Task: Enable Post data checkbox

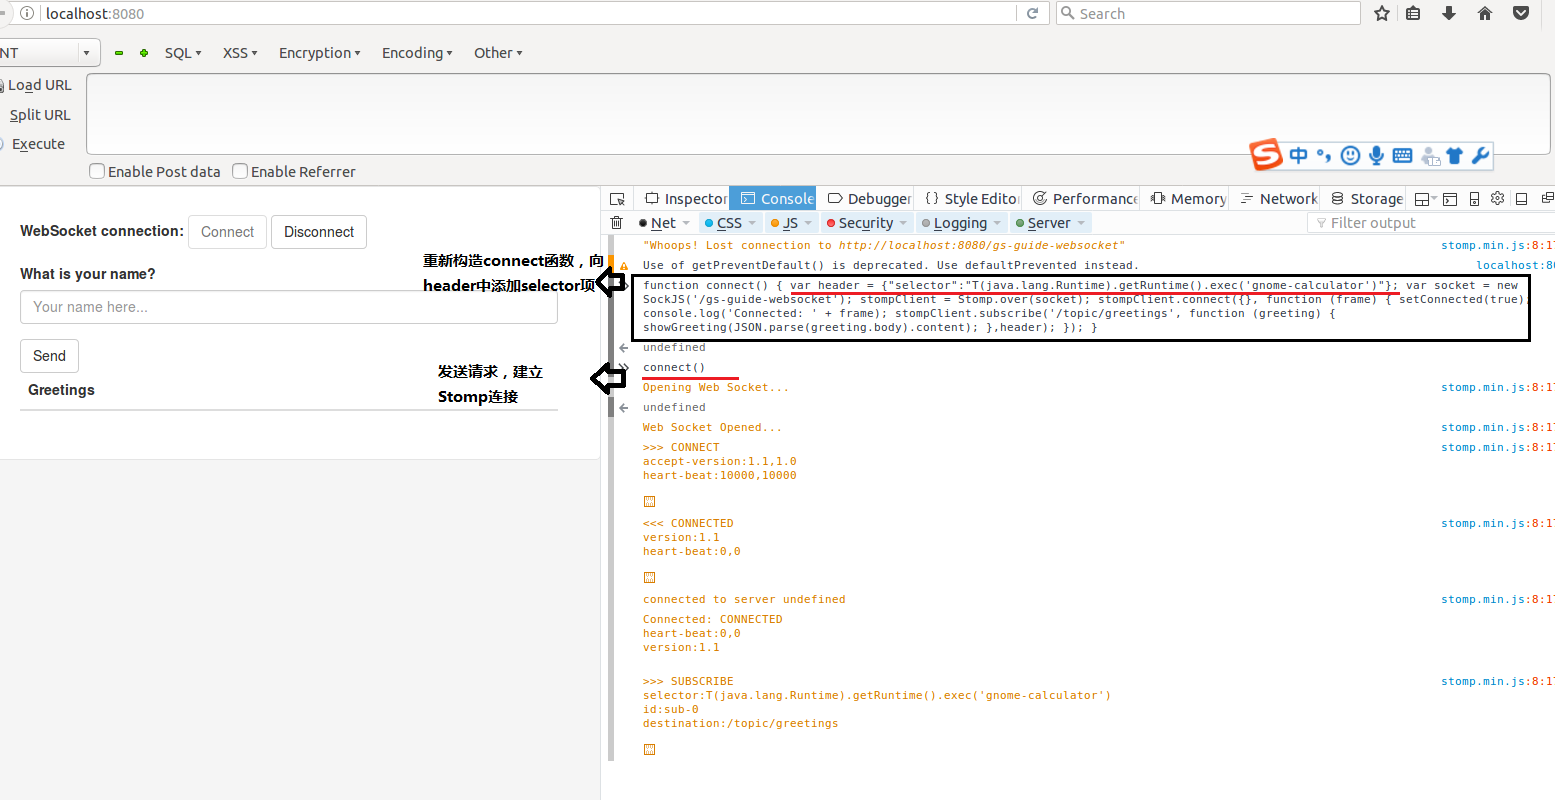Action: [x=97, y=171]
